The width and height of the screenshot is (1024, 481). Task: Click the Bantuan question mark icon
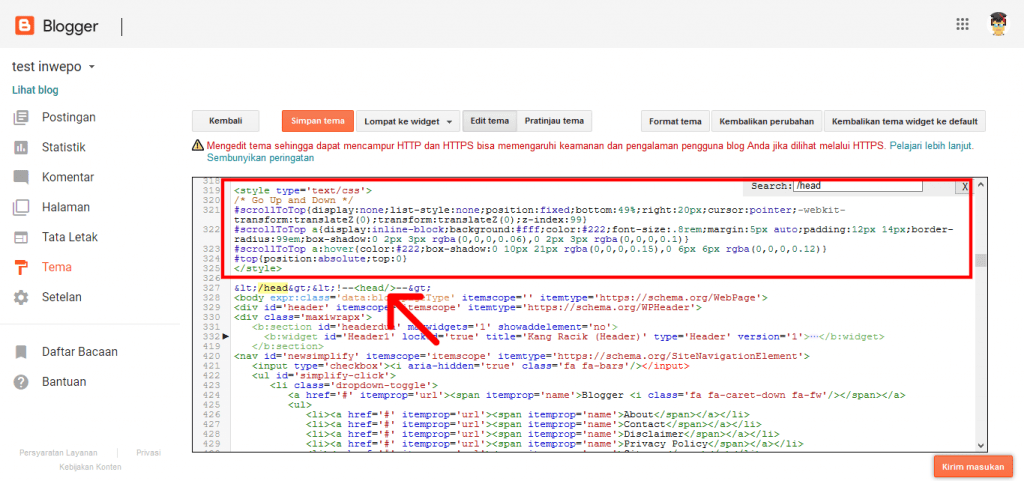(x=21, y=382)
